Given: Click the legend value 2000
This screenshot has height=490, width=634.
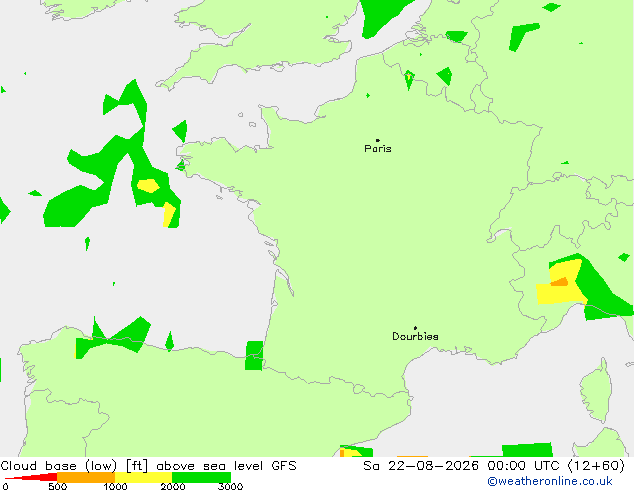Looking at the screenshot, I should [173, 486].
